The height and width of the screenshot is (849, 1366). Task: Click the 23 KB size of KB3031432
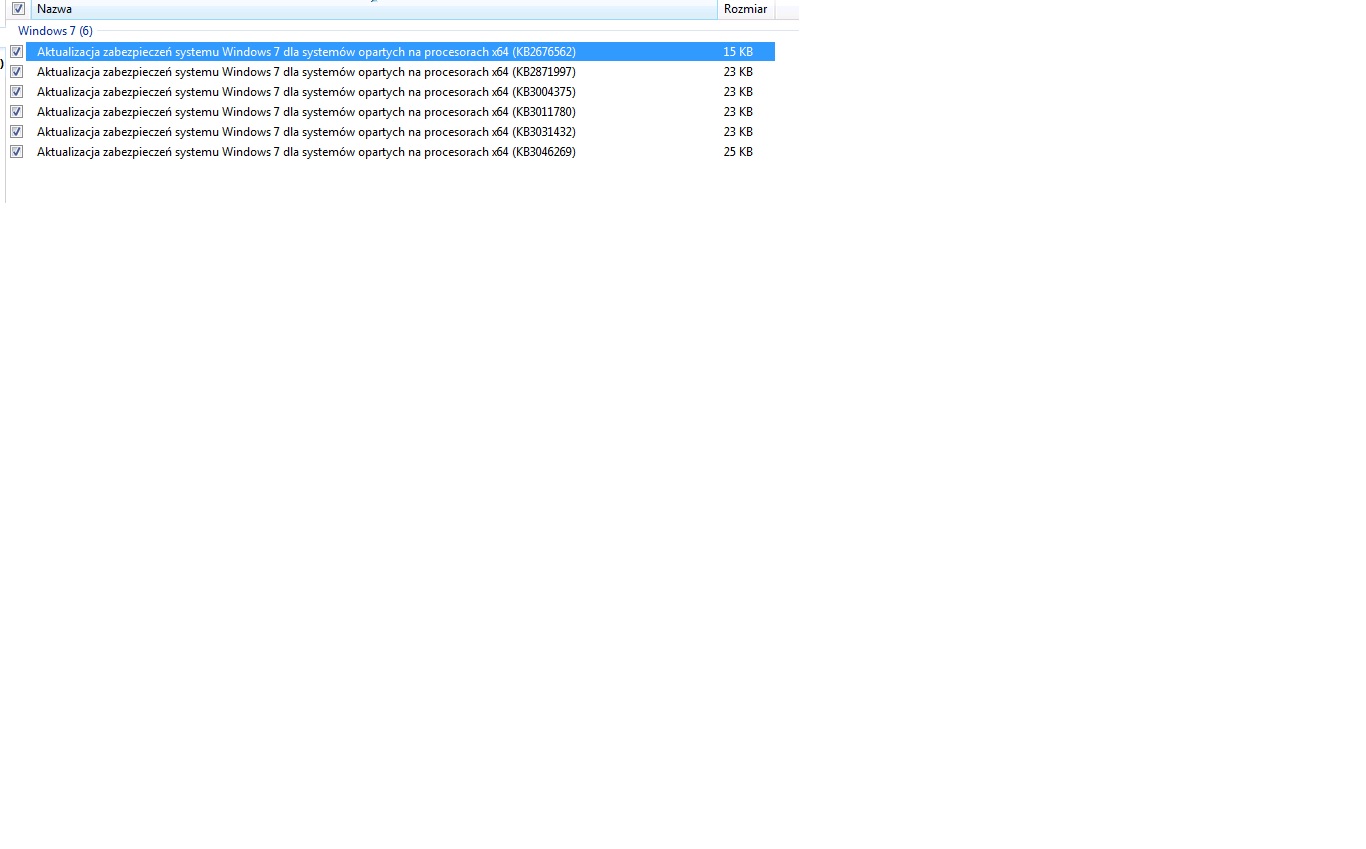tap(738, 132)
